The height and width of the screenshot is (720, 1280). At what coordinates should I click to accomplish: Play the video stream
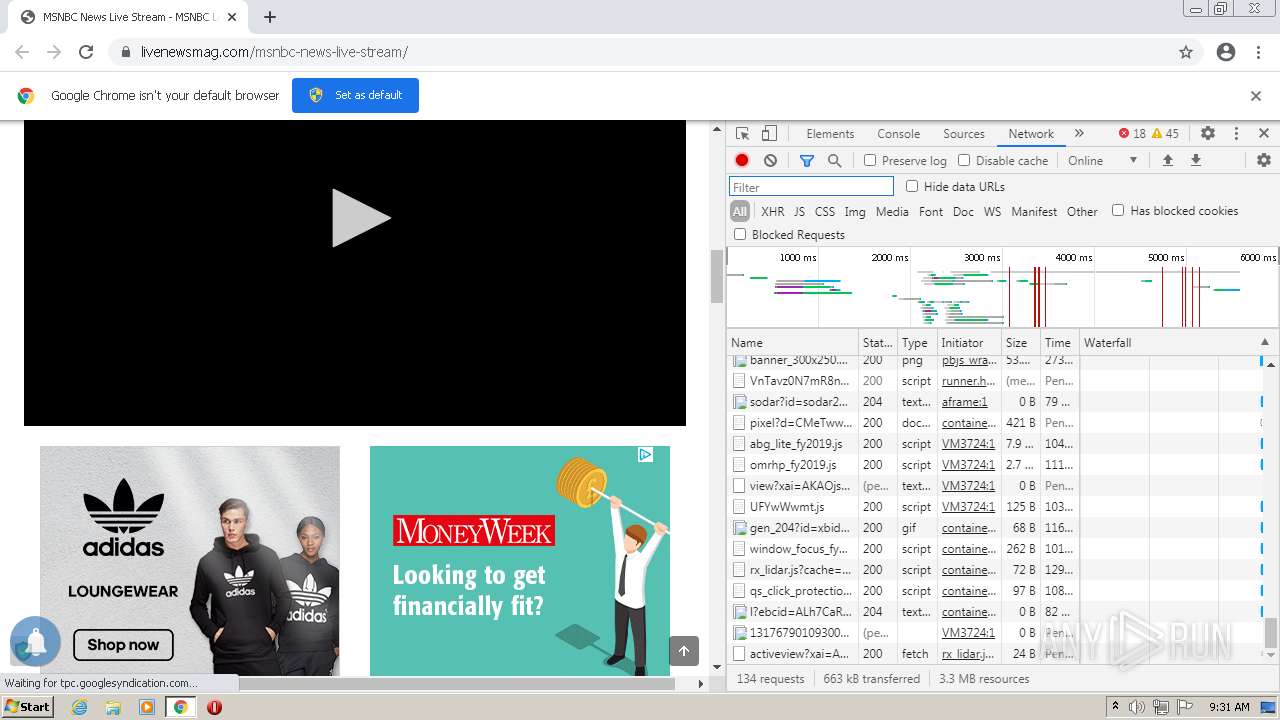tap(361, 217)
